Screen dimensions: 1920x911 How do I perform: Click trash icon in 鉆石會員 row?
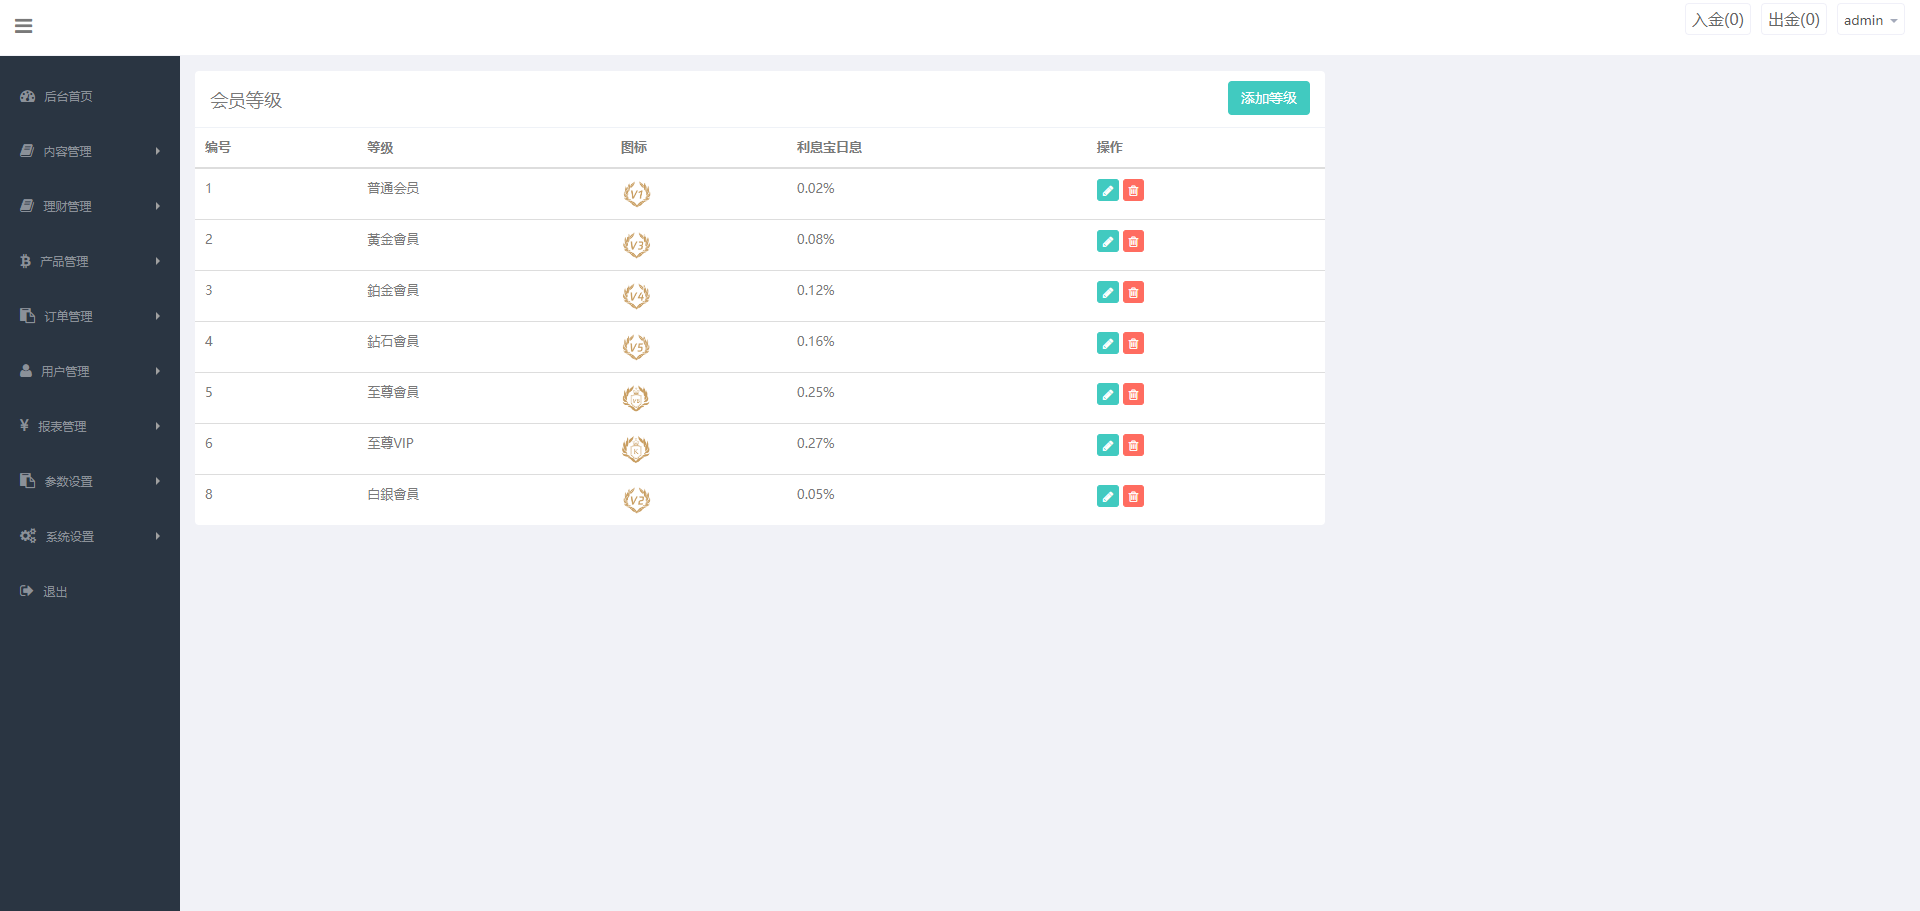click(x=1133, y=344)
